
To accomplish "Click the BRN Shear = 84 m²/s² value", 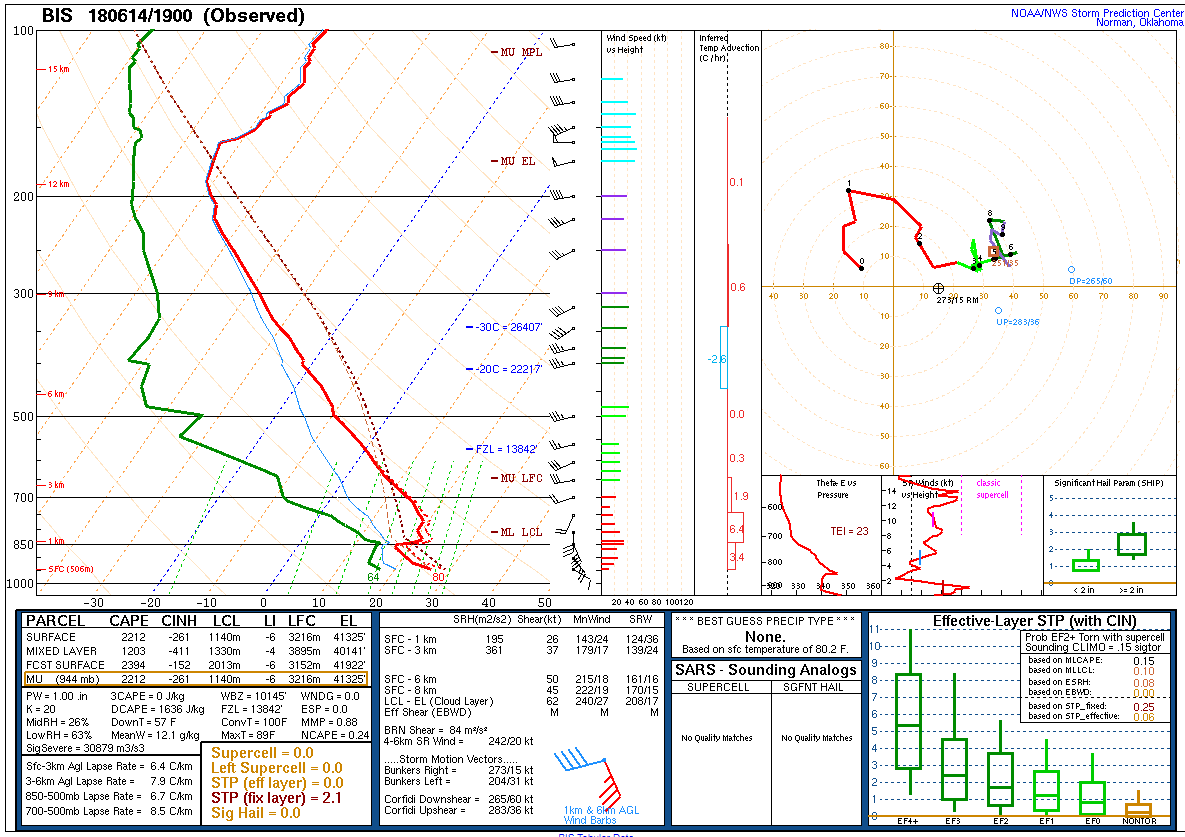I will click(x=435, y=730).
